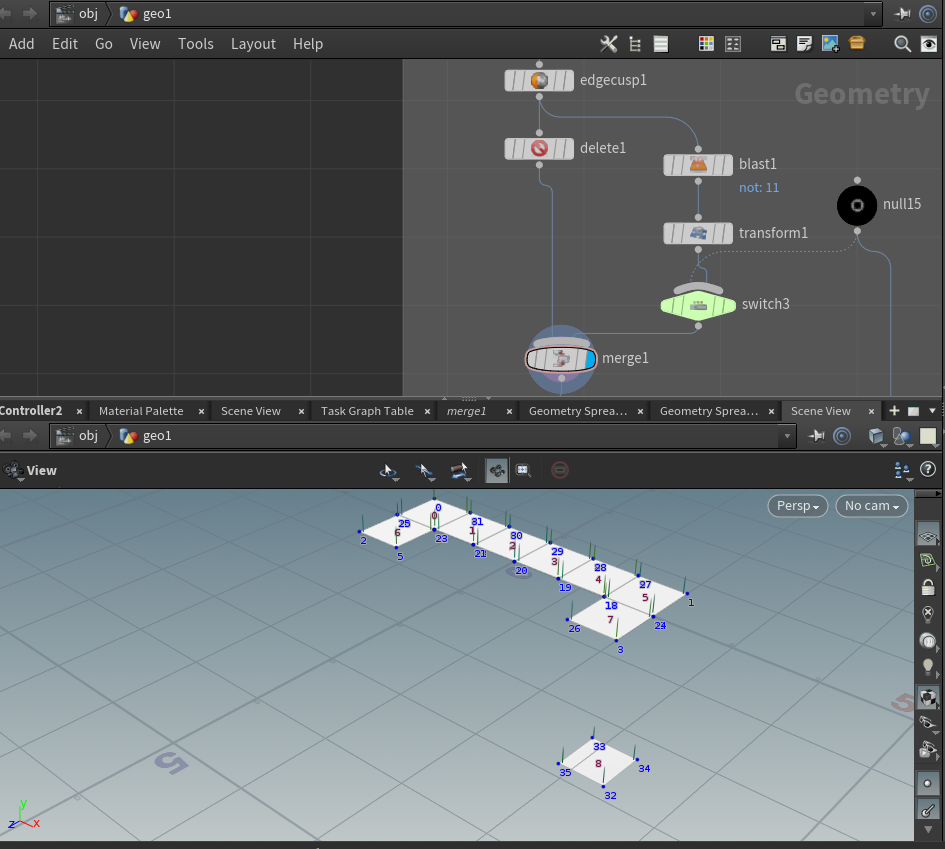945x849 pixels.
Task: Click the null15 node circle
Action: click(x=857, y=205)
